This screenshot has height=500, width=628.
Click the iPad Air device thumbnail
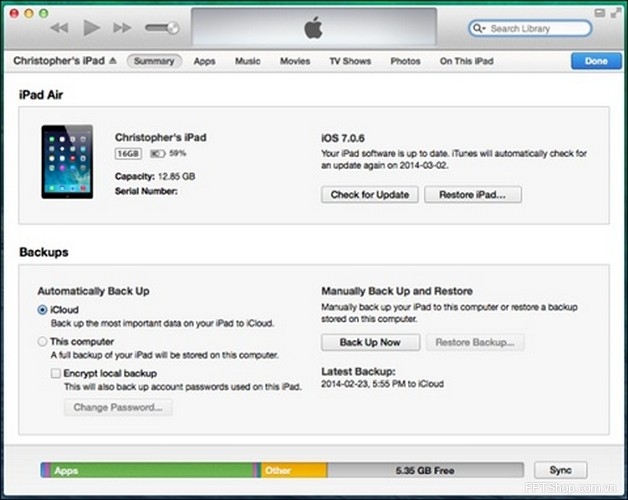click(67, 162)
